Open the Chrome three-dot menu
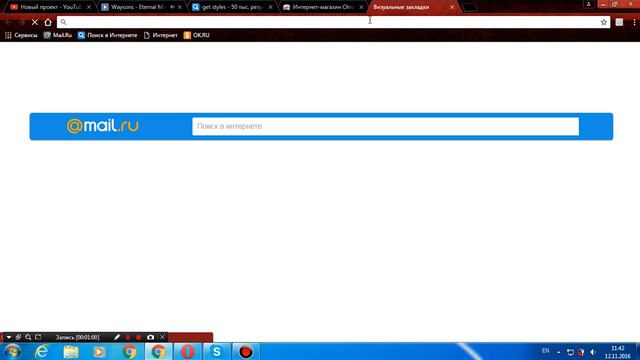 click(x=634, y=22)
